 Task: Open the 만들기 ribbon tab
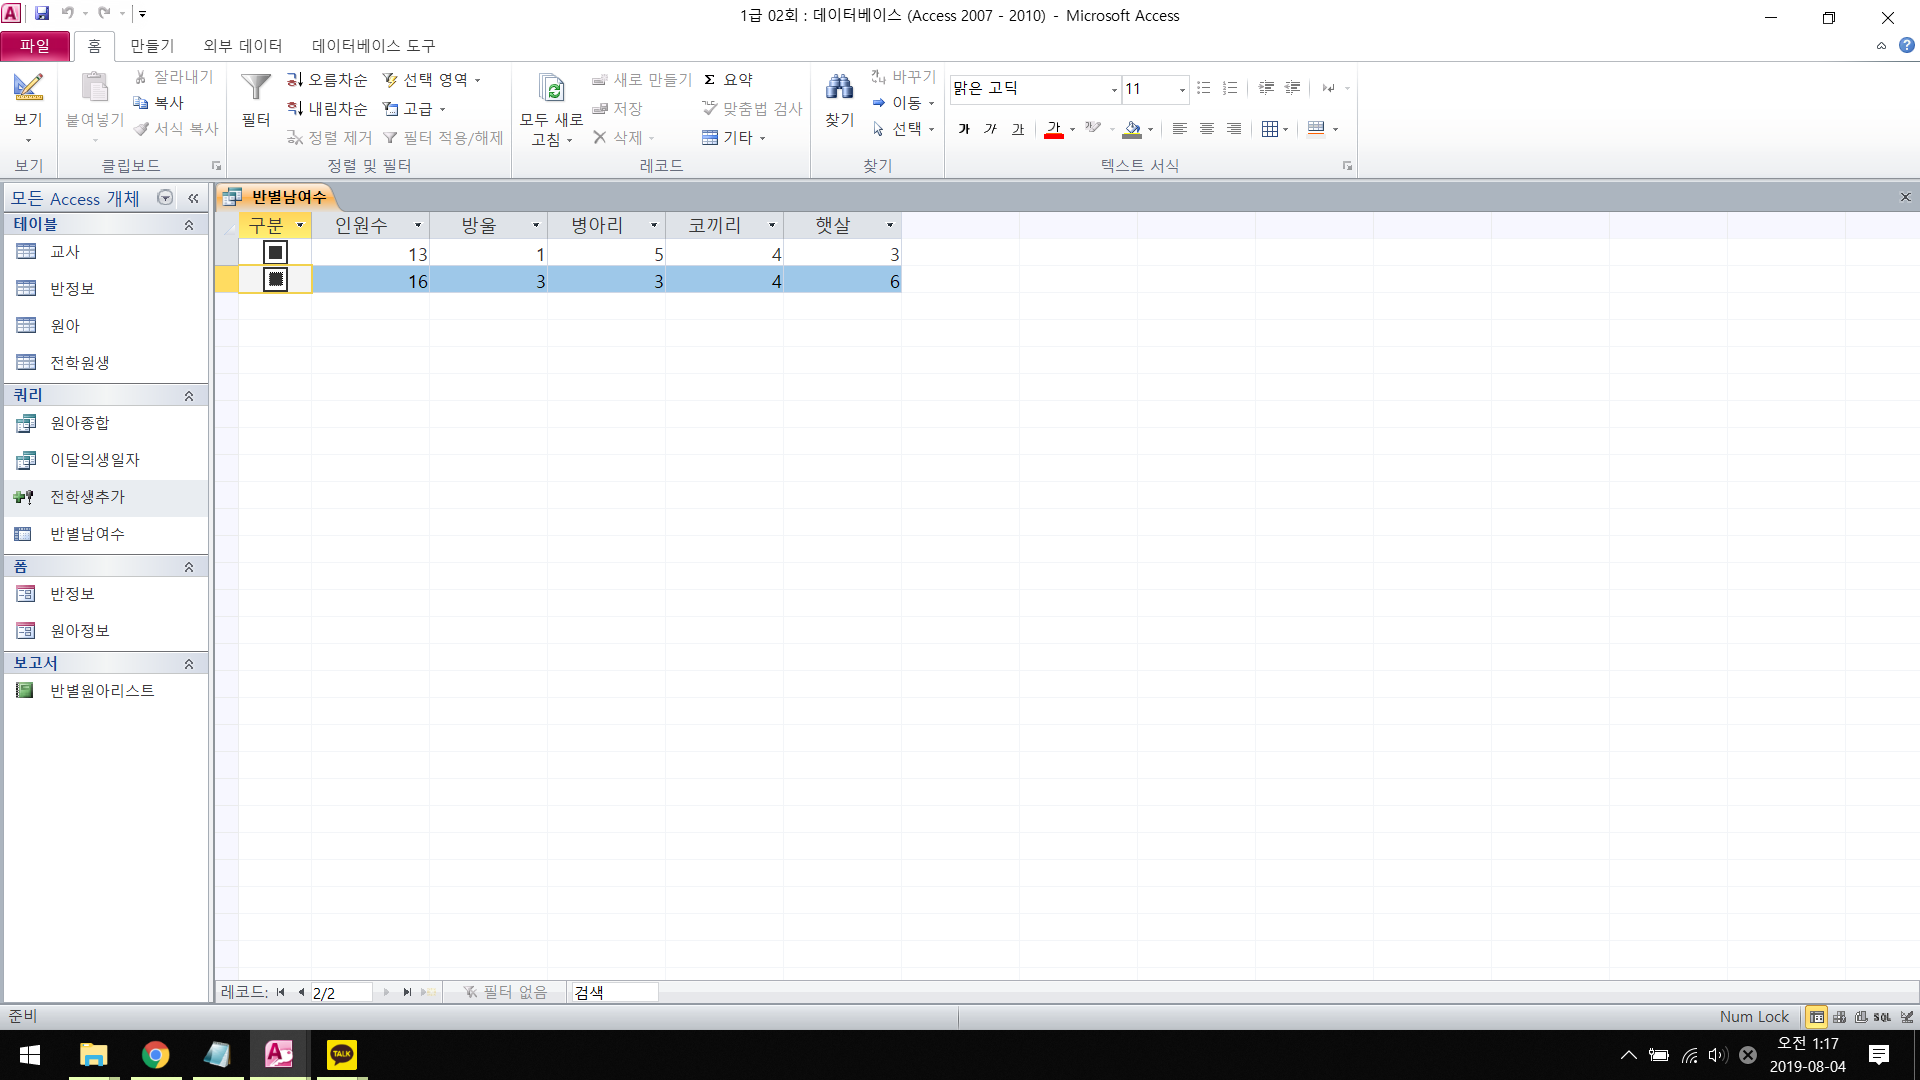click(152, 46)
